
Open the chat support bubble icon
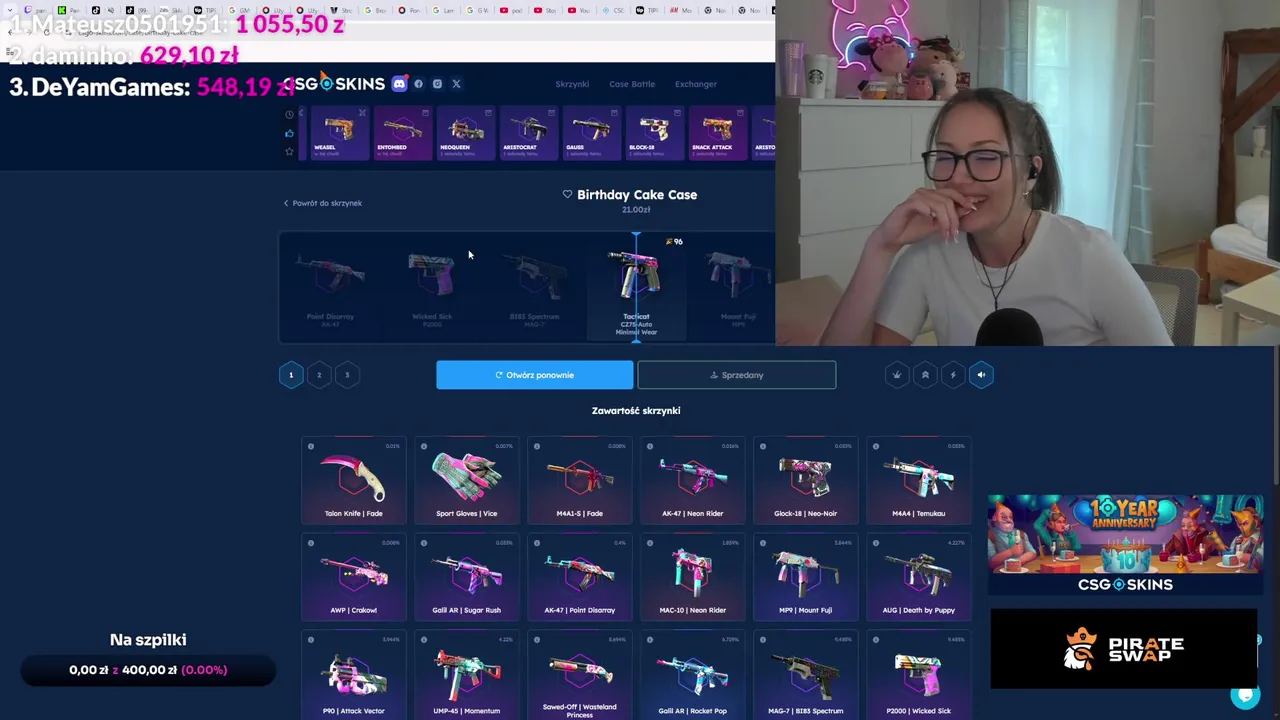click(1245, 695)
